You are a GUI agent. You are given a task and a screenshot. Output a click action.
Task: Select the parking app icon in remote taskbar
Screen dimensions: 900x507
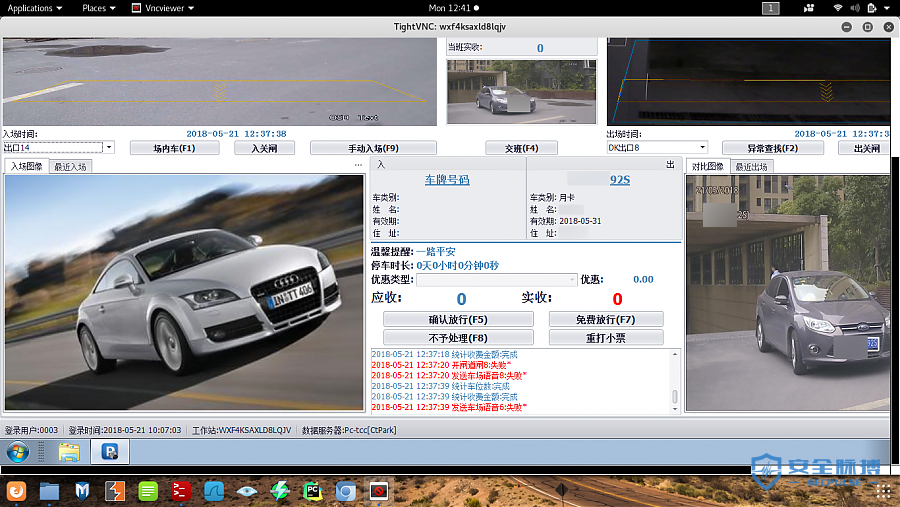coord(110,452)
